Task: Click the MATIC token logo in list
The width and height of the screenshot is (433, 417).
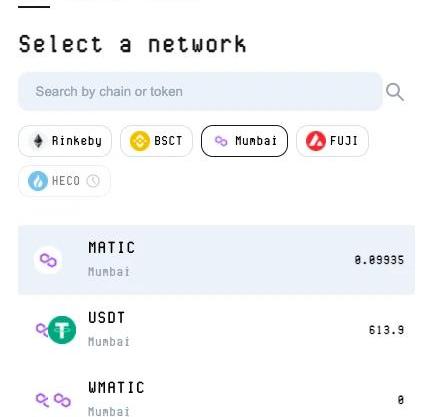Action: click(x=48, y=260)
